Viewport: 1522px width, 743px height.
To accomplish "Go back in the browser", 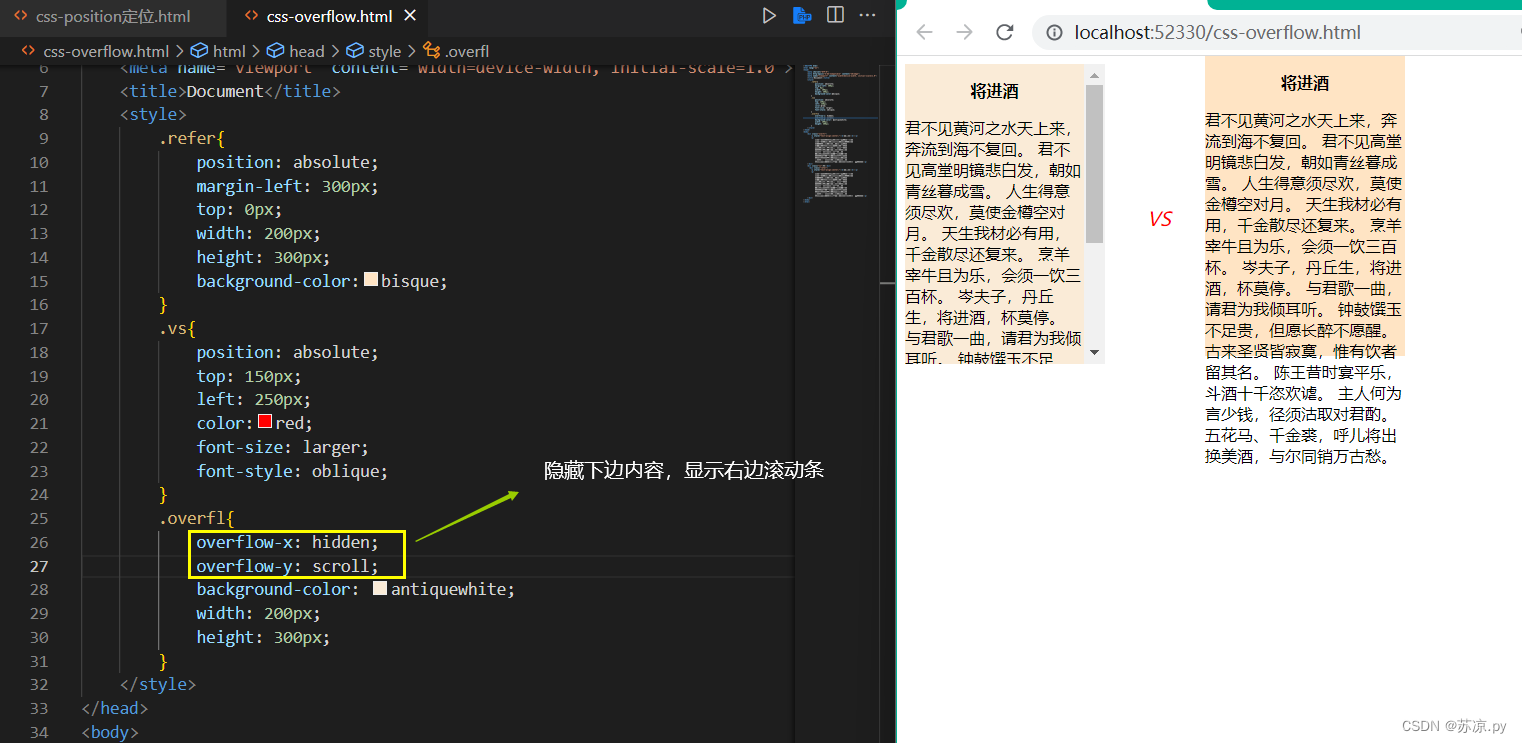I will pyautogui.click(x=924, y=32).
